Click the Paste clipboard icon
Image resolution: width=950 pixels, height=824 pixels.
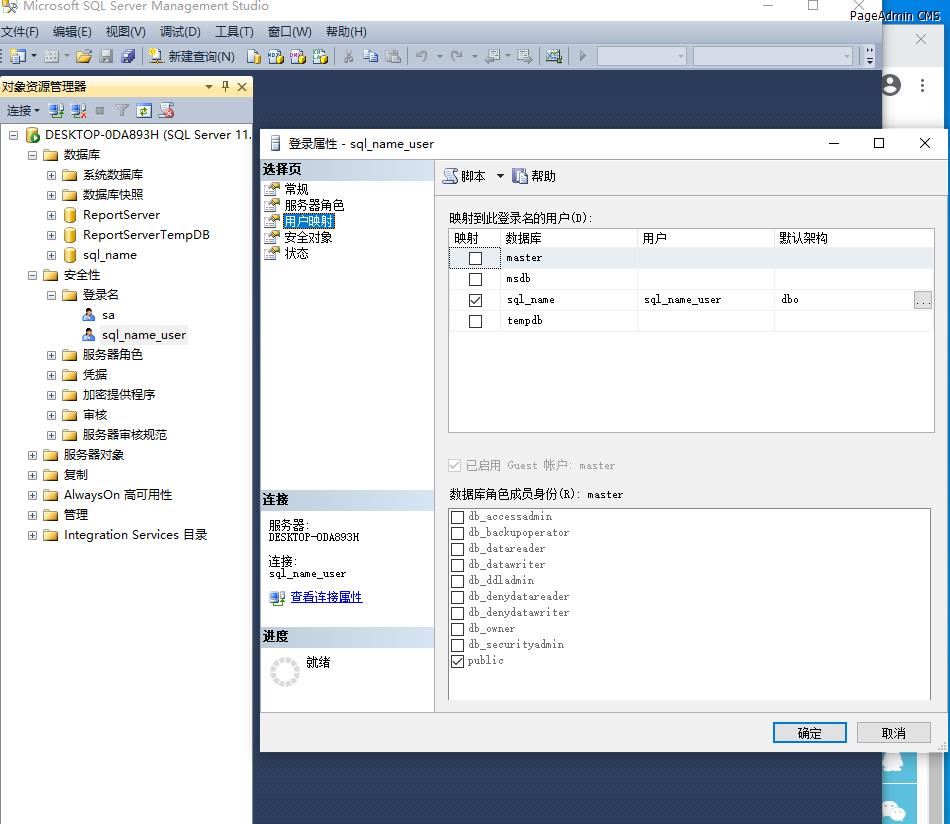393,56
